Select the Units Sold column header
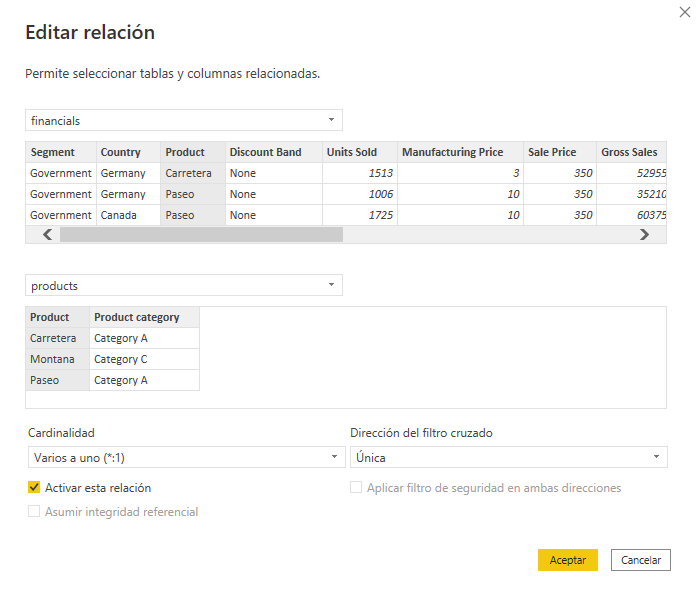Viewport: 700px width, 598px height. click(x=352, y=152)
